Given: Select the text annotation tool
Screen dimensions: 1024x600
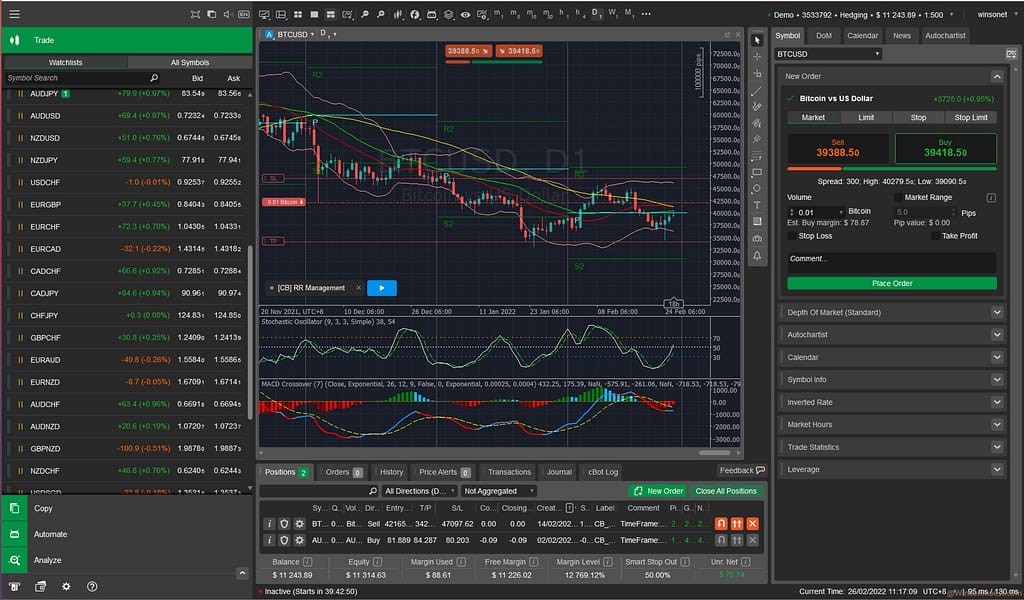Looking at the screenshot, I should click(x=757, y=205).
